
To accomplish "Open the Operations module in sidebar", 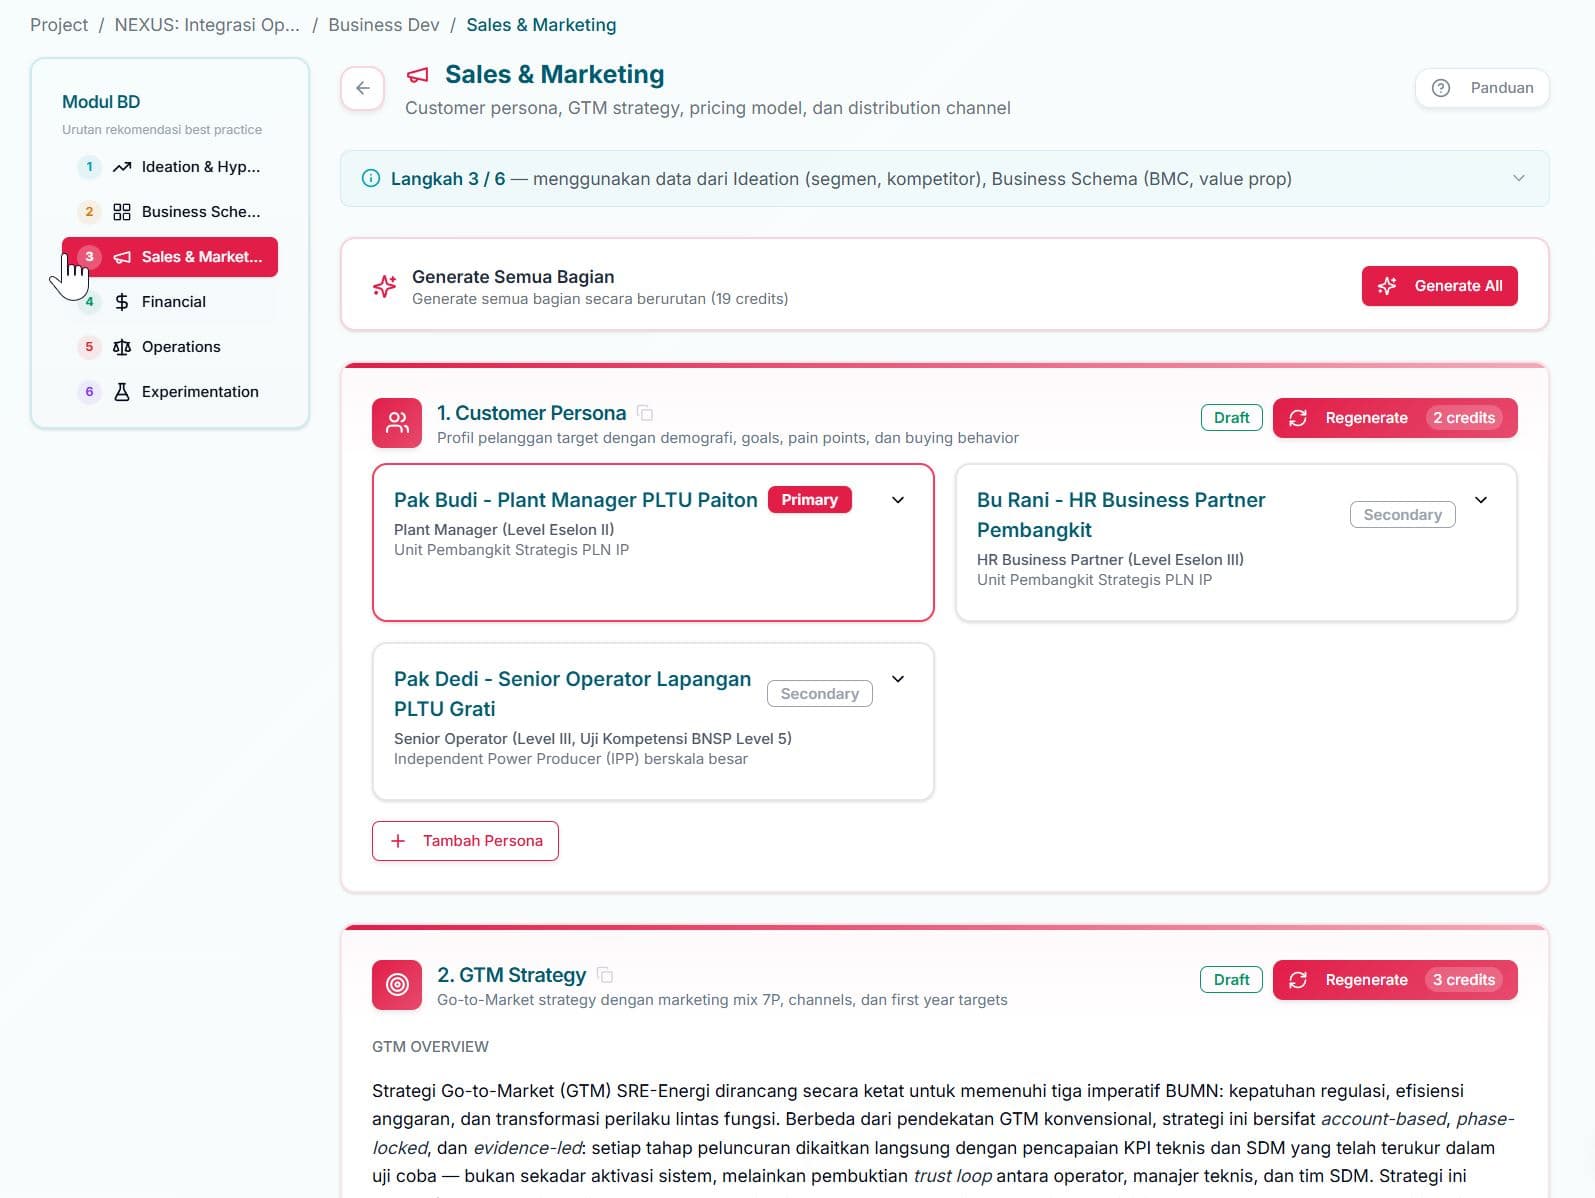I will click(x=170, y=347).
